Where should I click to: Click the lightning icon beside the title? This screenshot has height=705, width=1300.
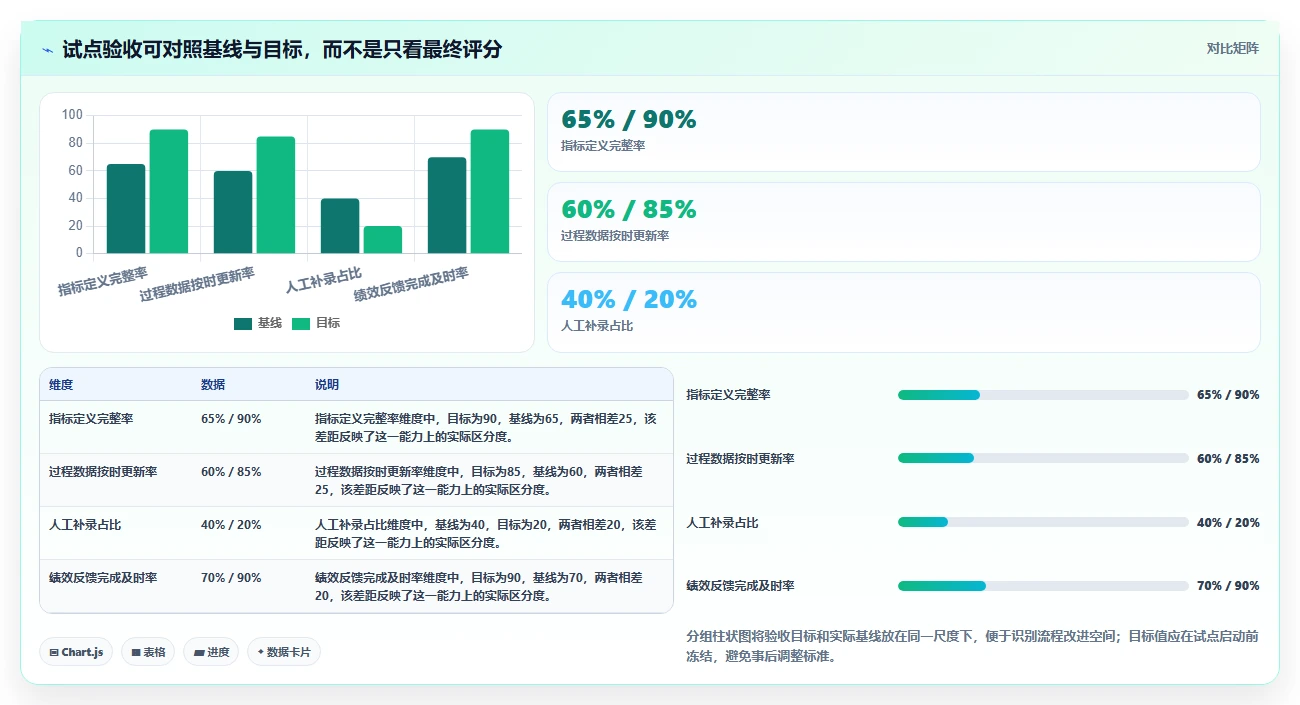47,49
